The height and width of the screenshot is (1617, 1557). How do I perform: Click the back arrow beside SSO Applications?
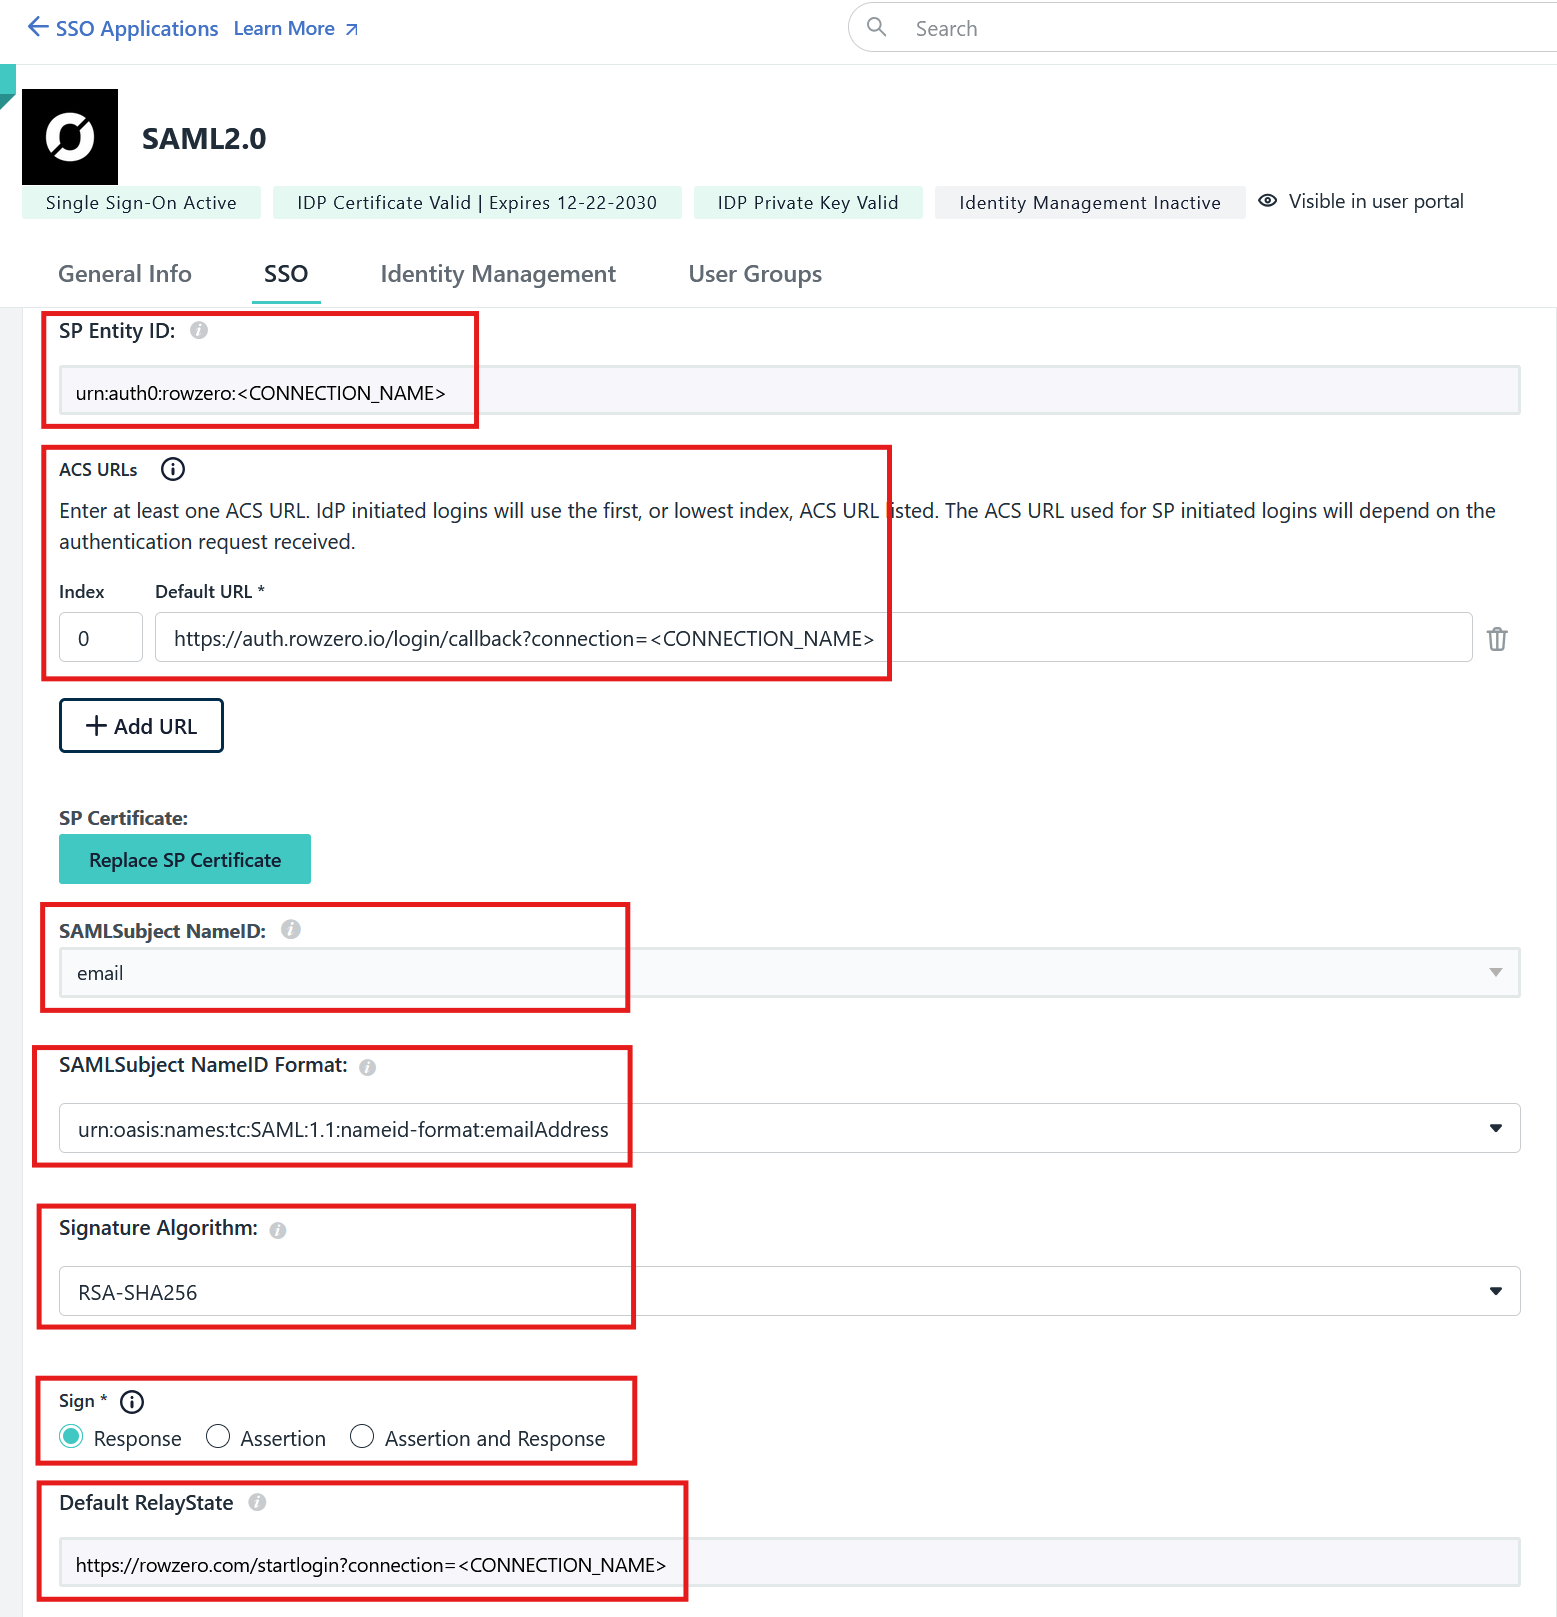click(36, 27)
